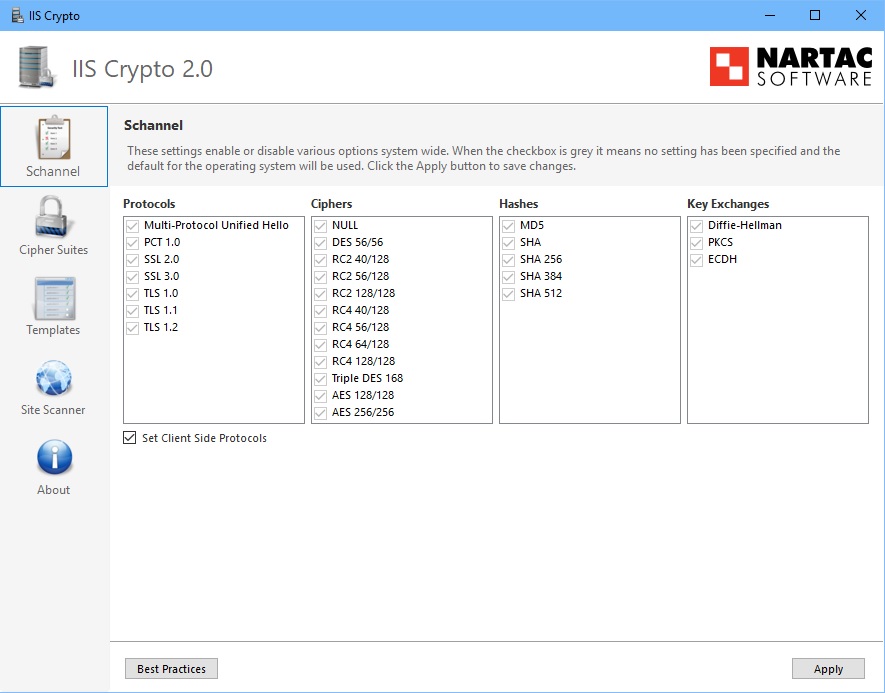Select the Site Scanner tab label
The width and height of the screenshot is (885, 693).
(x=53, y=410)
